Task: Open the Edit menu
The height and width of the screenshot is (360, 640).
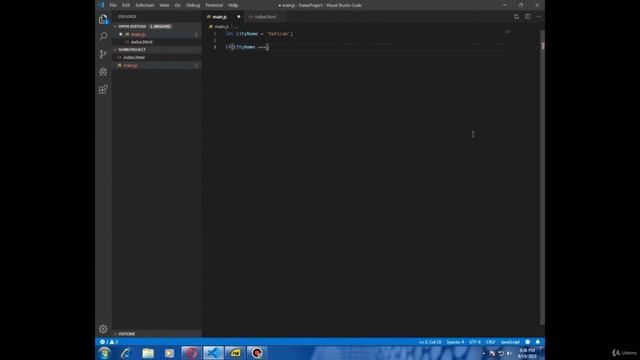Action: pyautogui.click(x=126, y=5)
